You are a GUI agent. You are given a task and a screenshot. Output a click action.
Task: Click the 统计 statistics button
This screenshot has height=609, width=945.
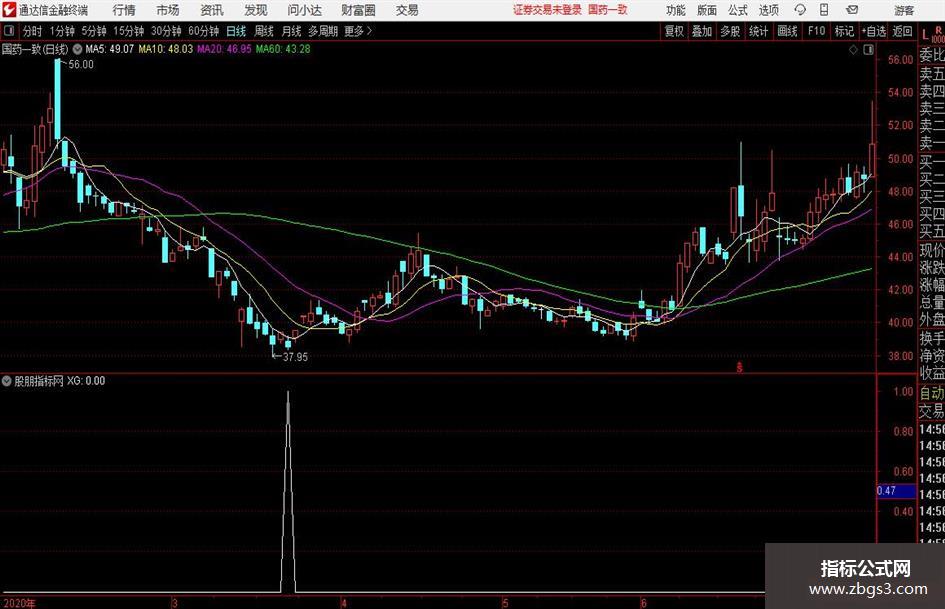point(758,31)
